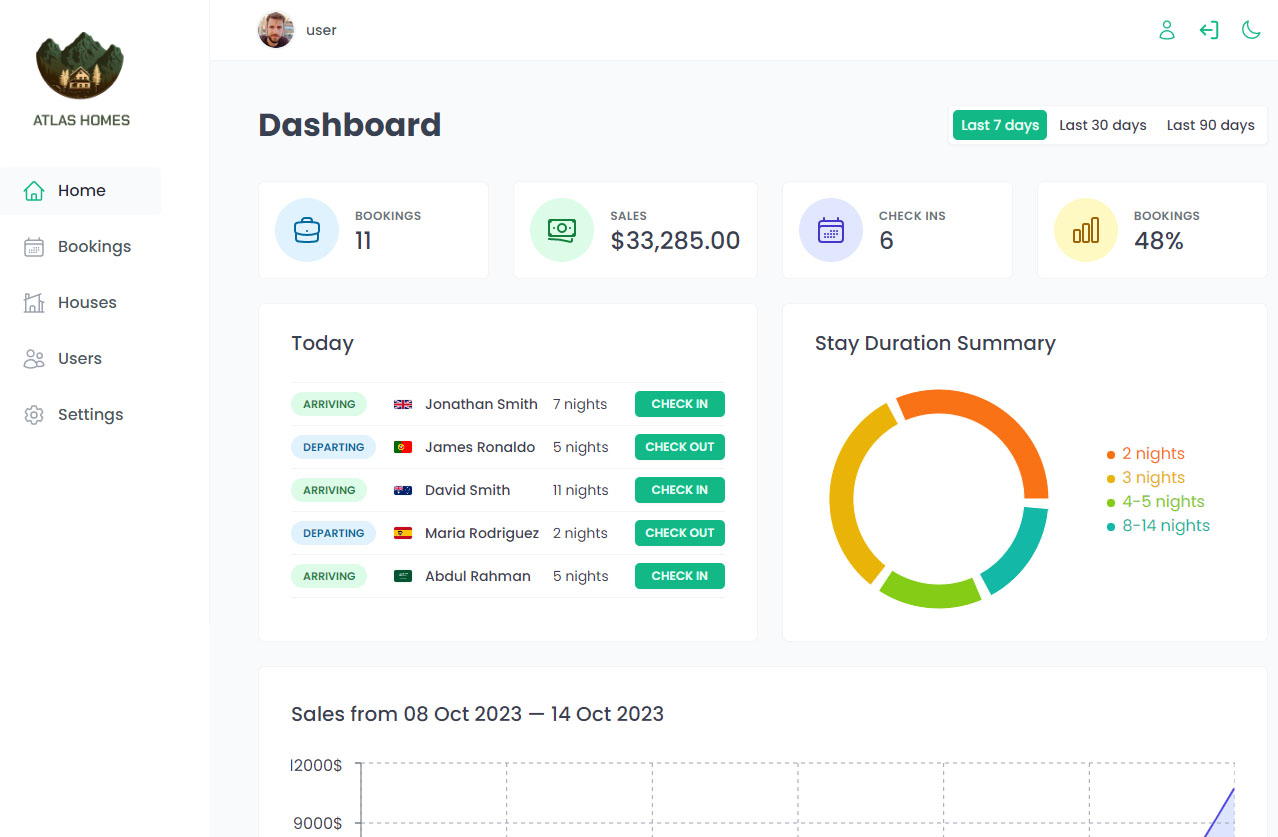Open the account profile icon in header

click(1166, 30)
